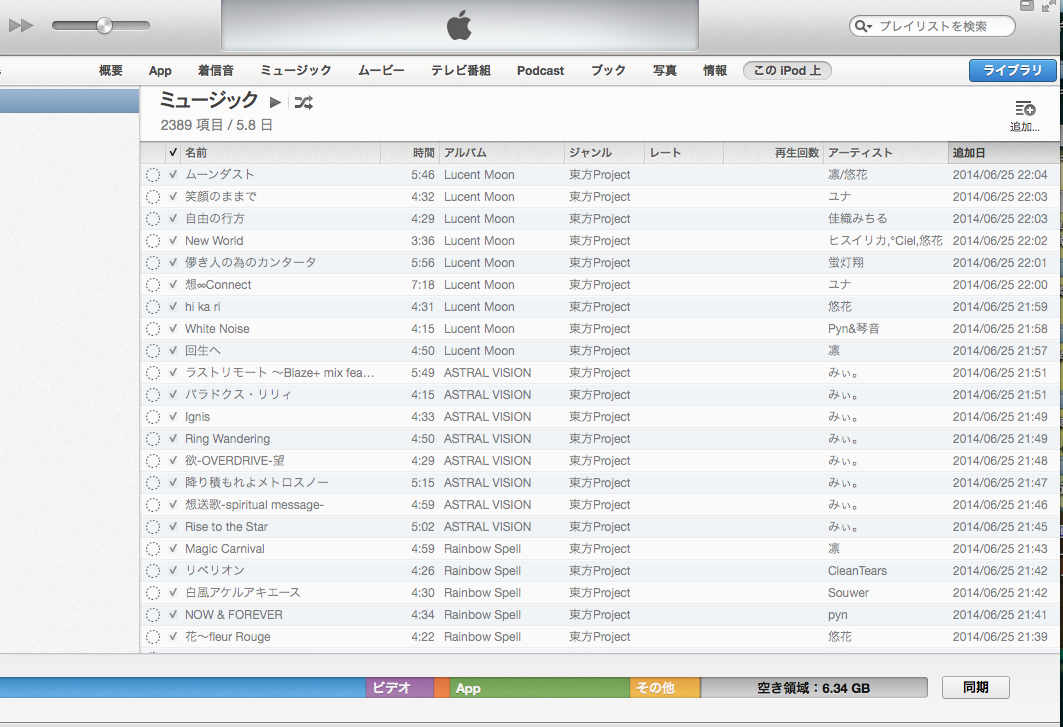Uncheck the Magic Carnival track
Viewport: 1063px width, 727px height.
pos(173,549)
